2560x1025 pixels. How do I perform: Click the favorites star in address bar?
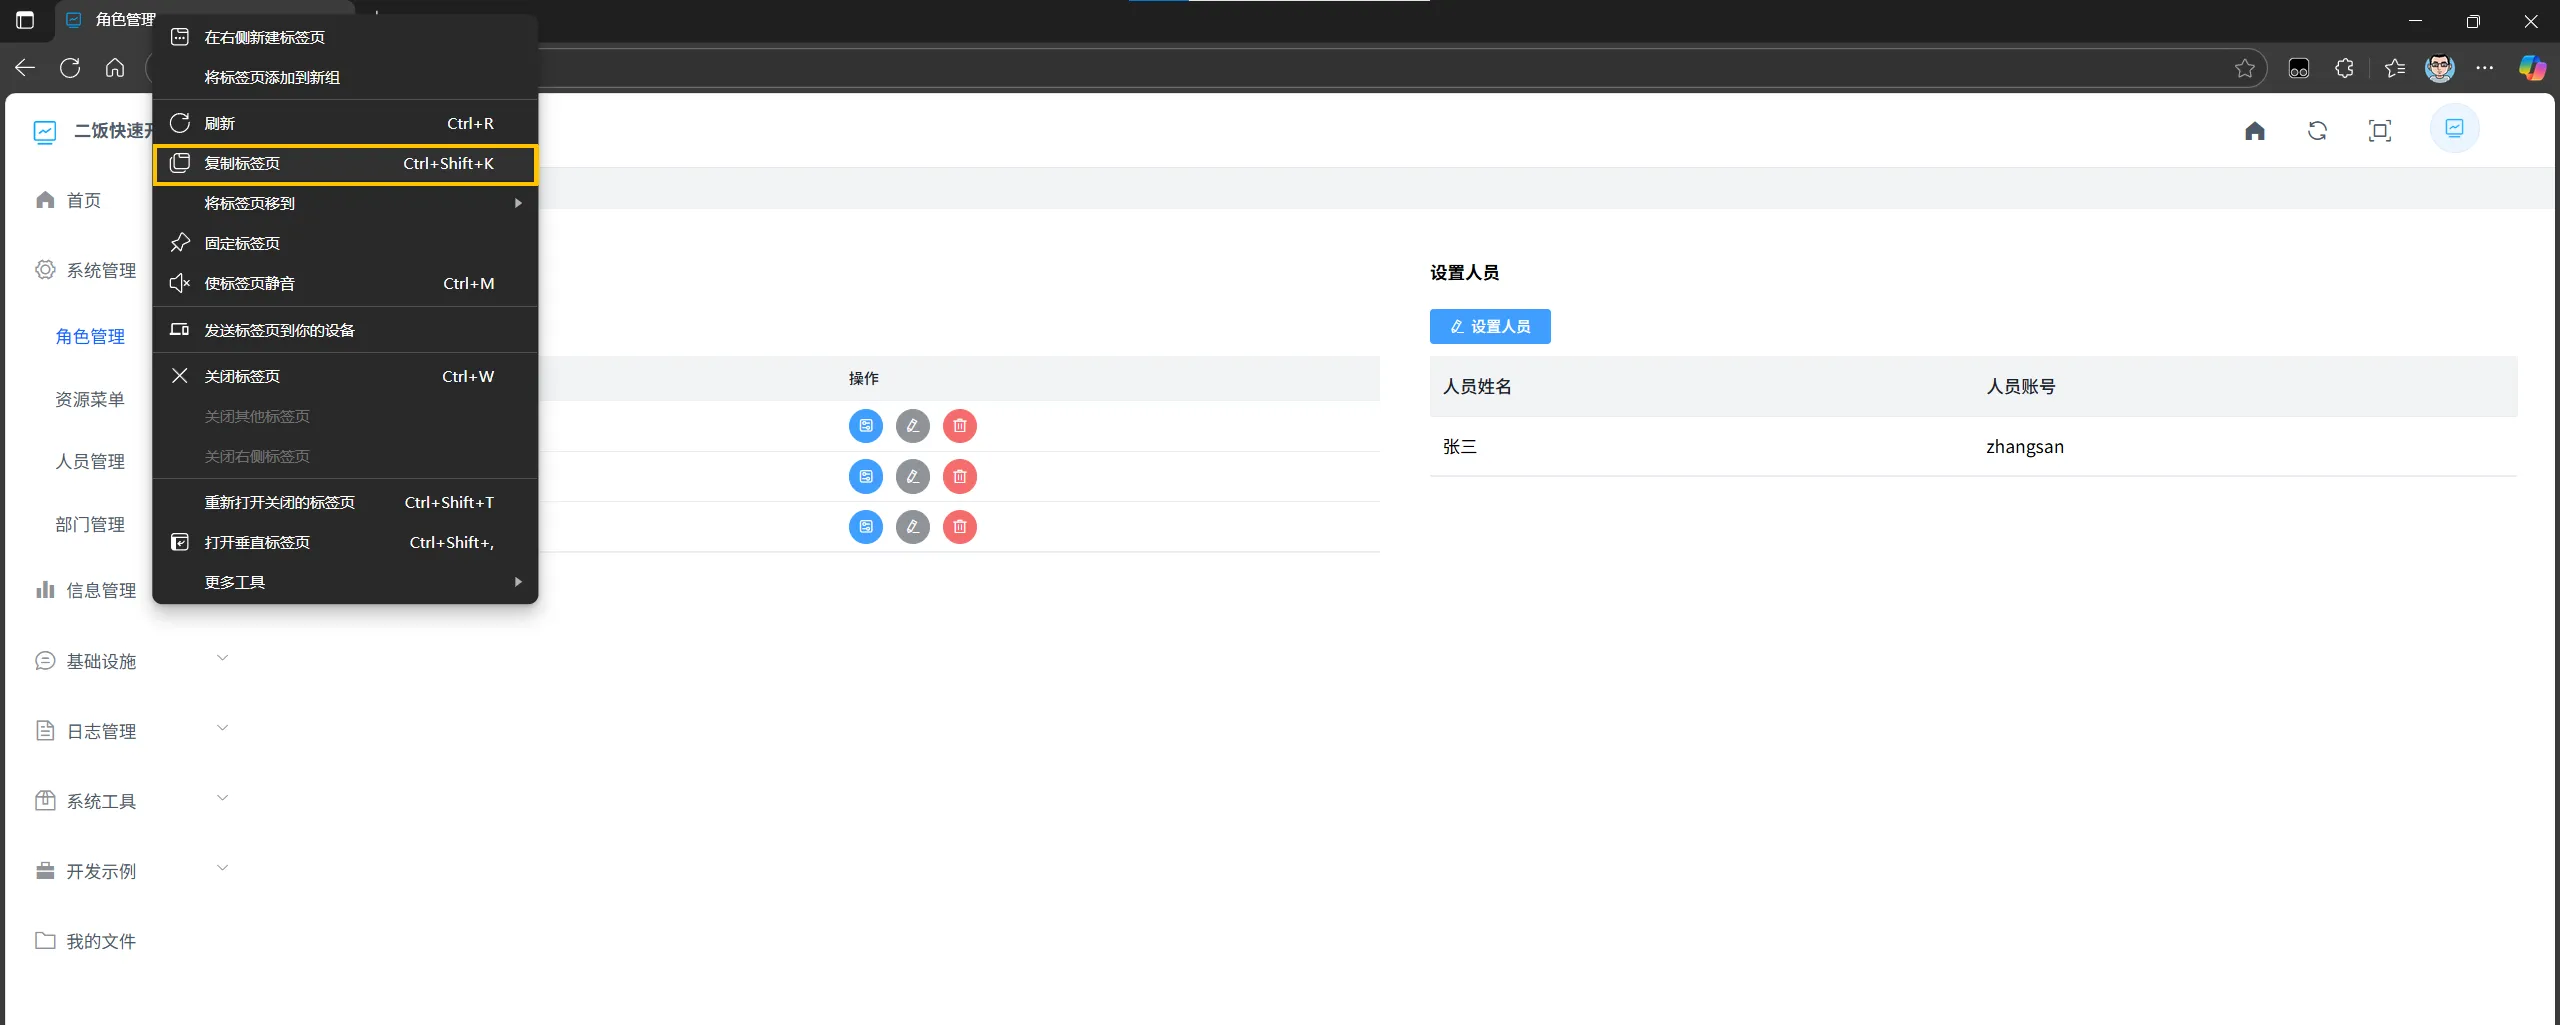(x=2245, y=68)
